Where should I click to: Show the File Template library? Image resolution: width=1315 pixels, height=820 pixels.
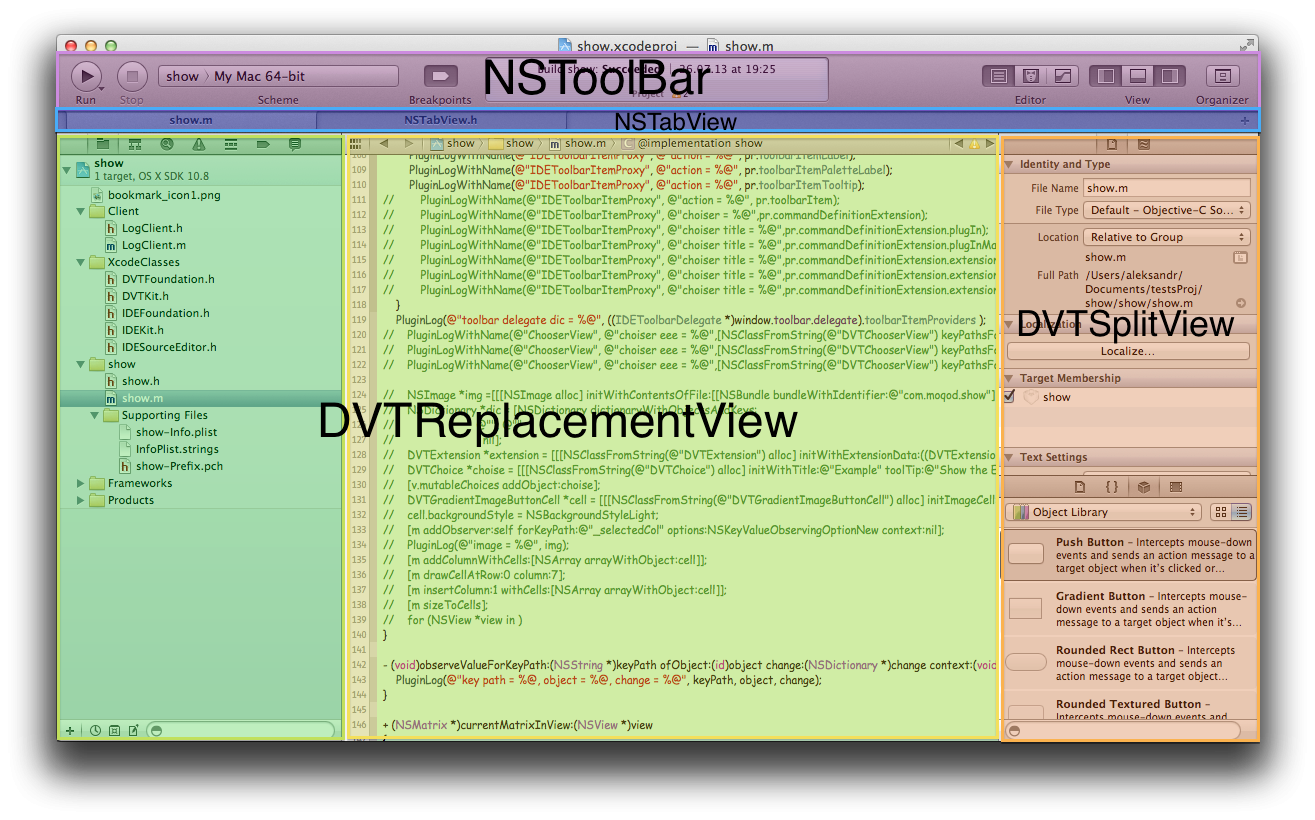pos(1080,487)
